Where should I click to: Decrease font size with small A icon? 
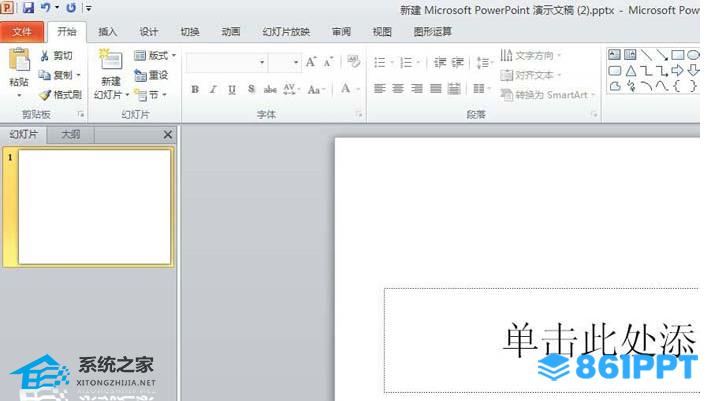point(328,62)
